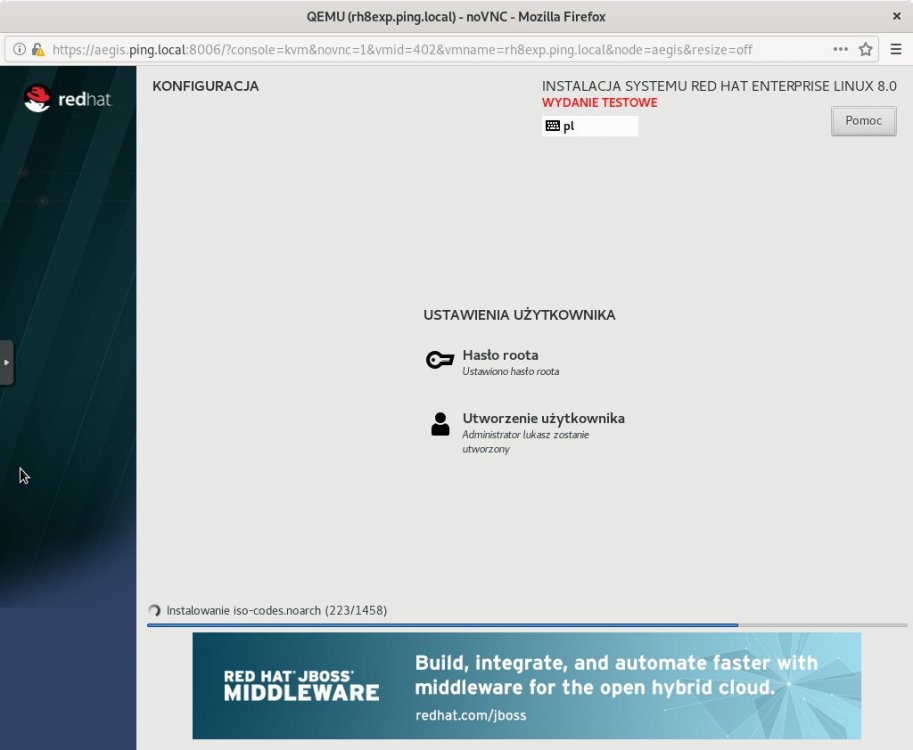Click the USTAWIENIA UŻYTKOWNIKA heading
The width and height of the screenshot is (913, 750).
click(x=519, y=315)
